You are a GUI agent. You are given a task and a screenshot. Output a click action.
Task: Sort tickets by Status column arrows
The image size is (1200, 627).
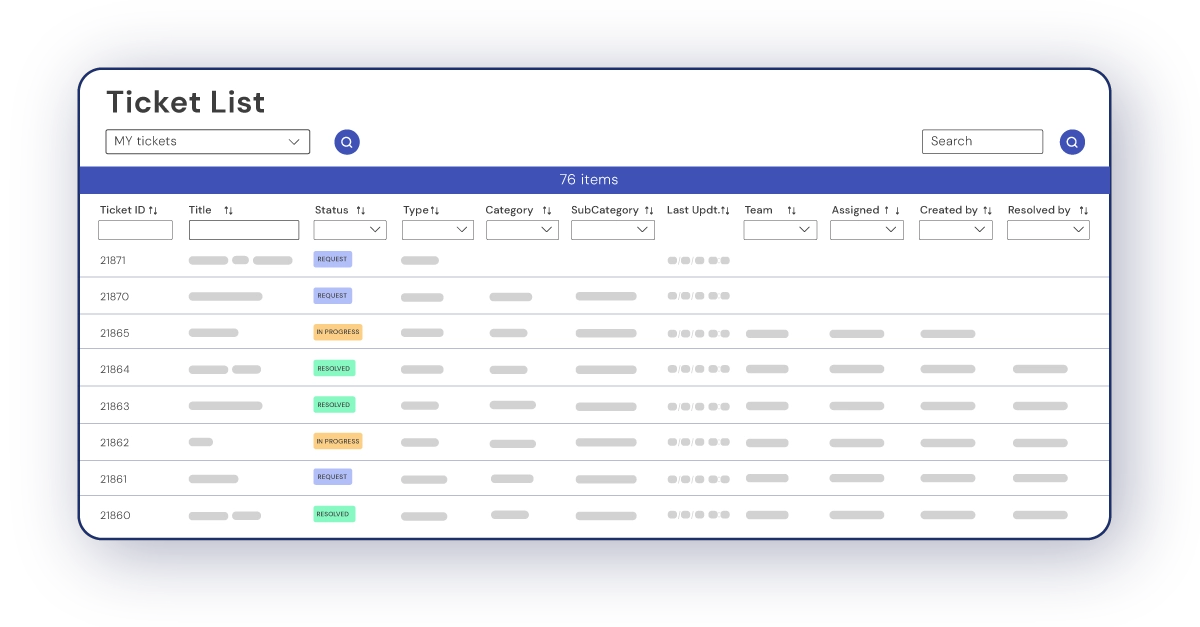[361, 211]
